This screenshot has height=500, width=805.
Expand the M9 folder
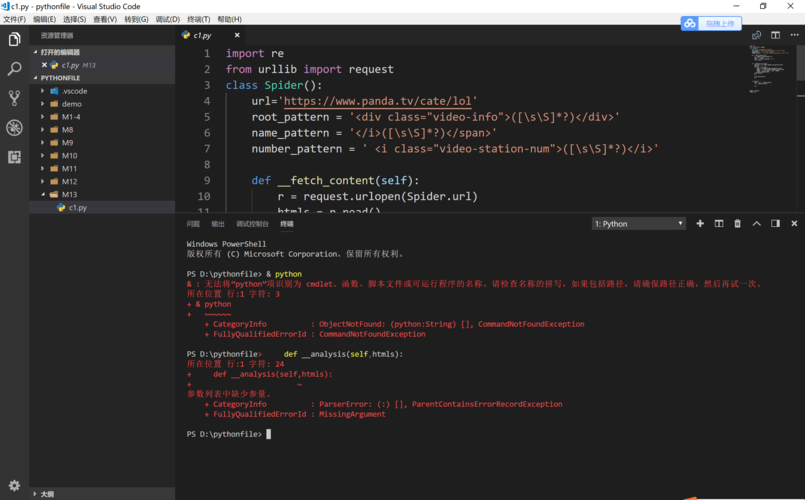(43, 142)
